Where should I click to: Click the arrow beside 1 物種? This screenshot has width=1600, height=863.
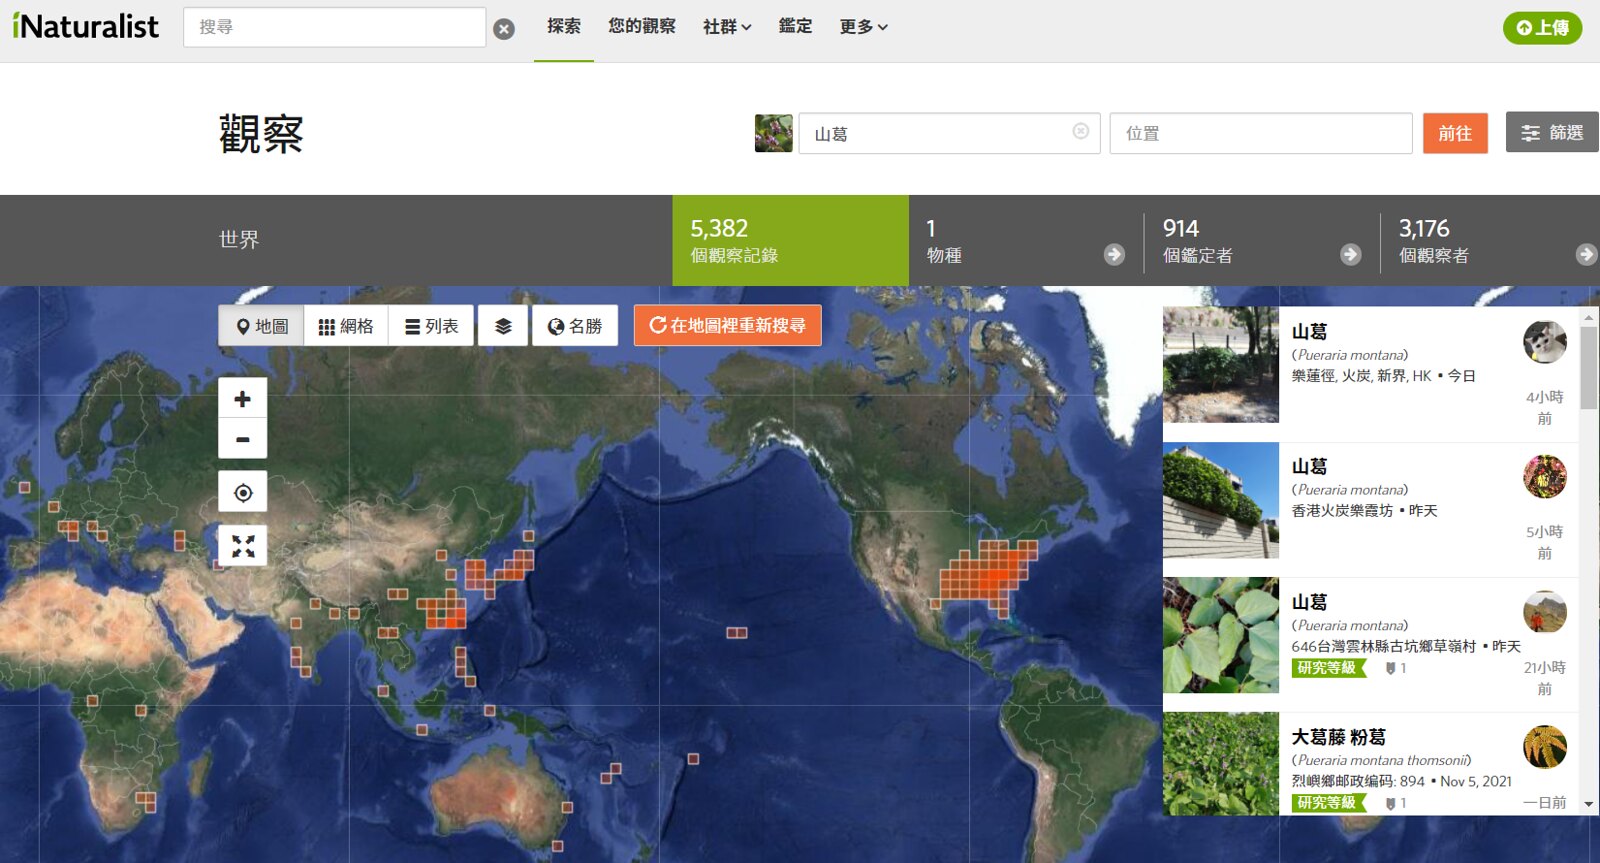(1114, 255)
